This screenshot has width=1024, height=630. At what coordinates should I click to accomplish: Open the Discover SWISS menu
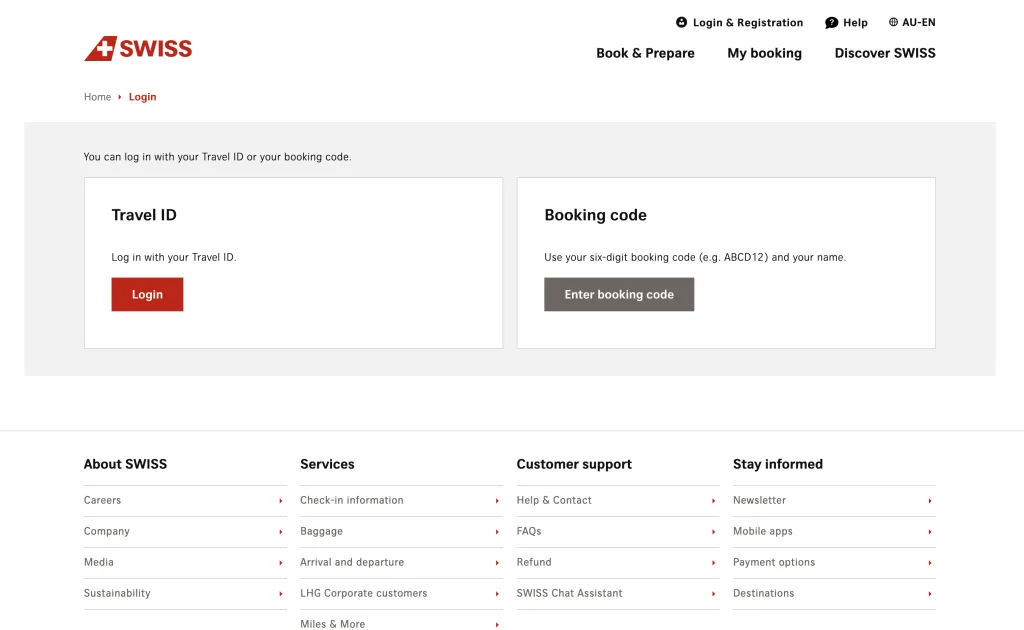pyautogui.click(x=885, y=53)
